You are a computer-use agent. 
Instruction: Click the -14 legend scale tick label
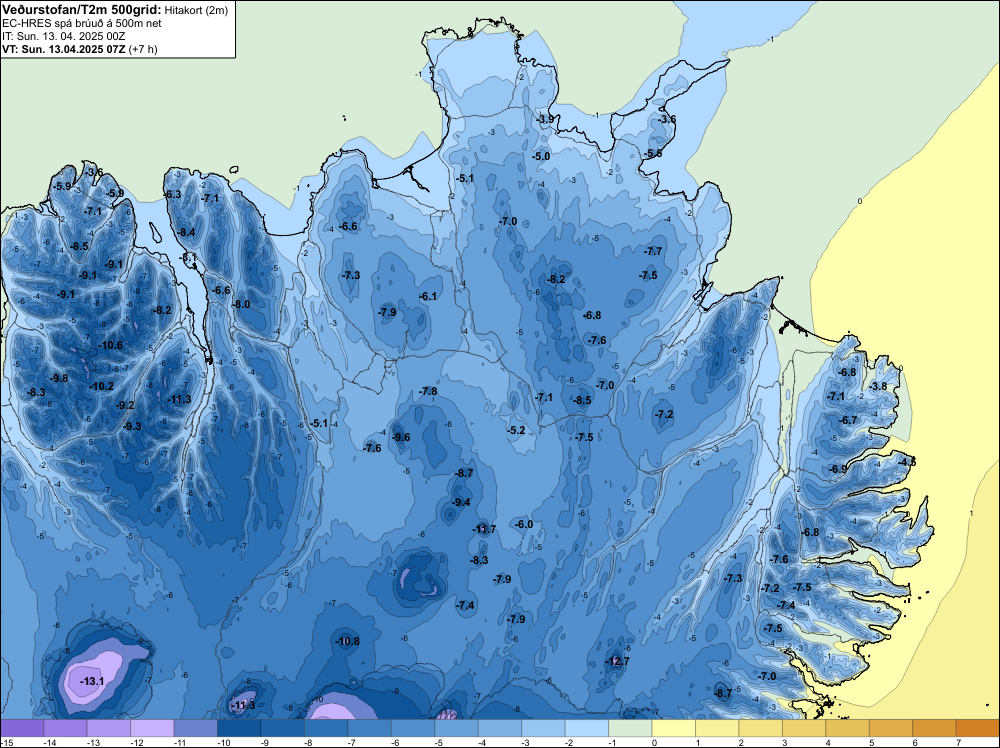click(50, 743)
